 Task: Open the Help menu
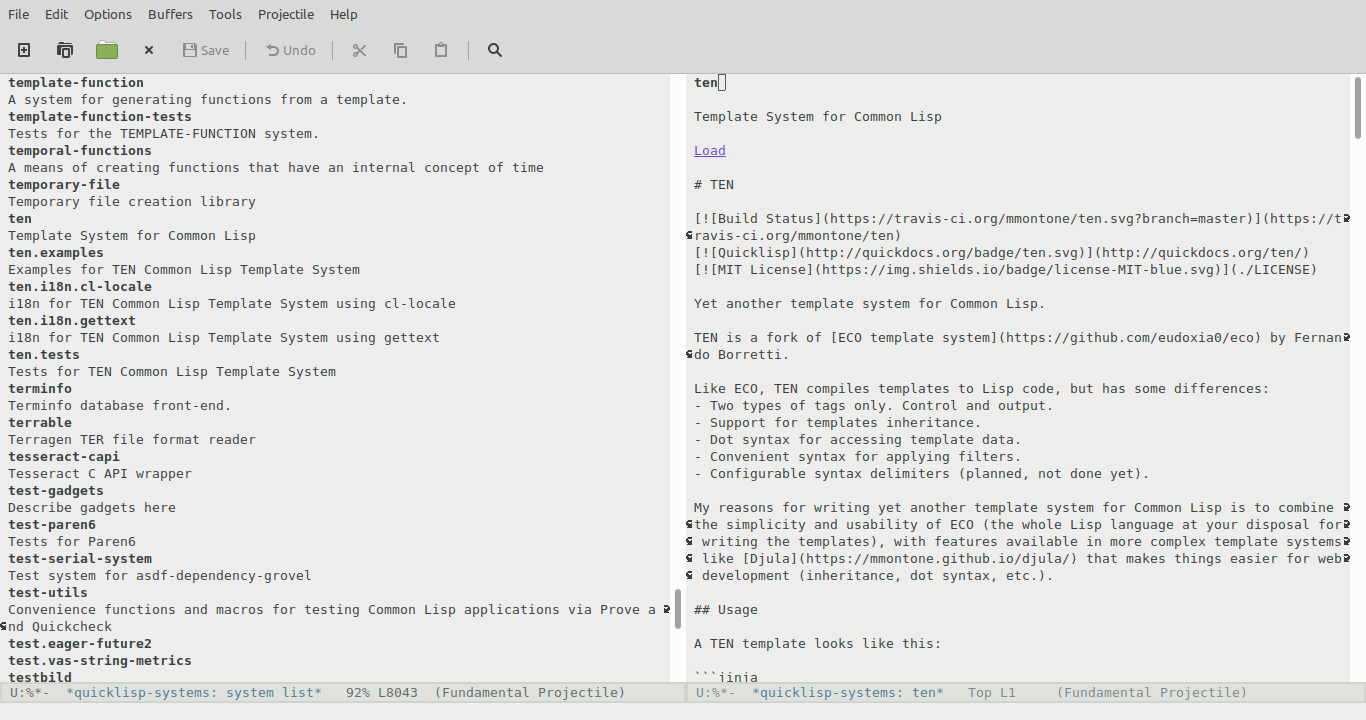[x=344, y=14]
